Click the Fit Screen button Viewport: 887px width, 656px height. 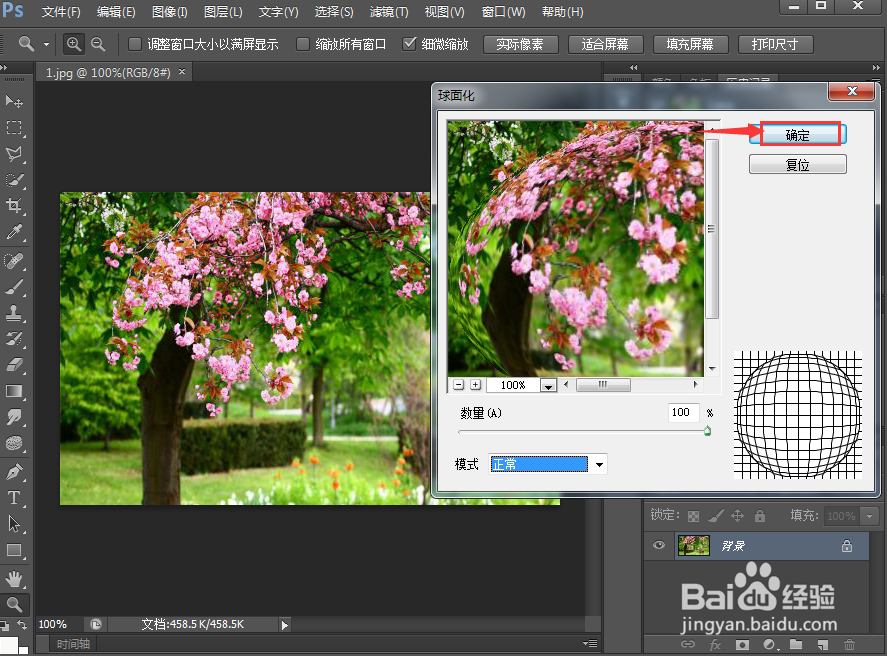coord(606,44)
